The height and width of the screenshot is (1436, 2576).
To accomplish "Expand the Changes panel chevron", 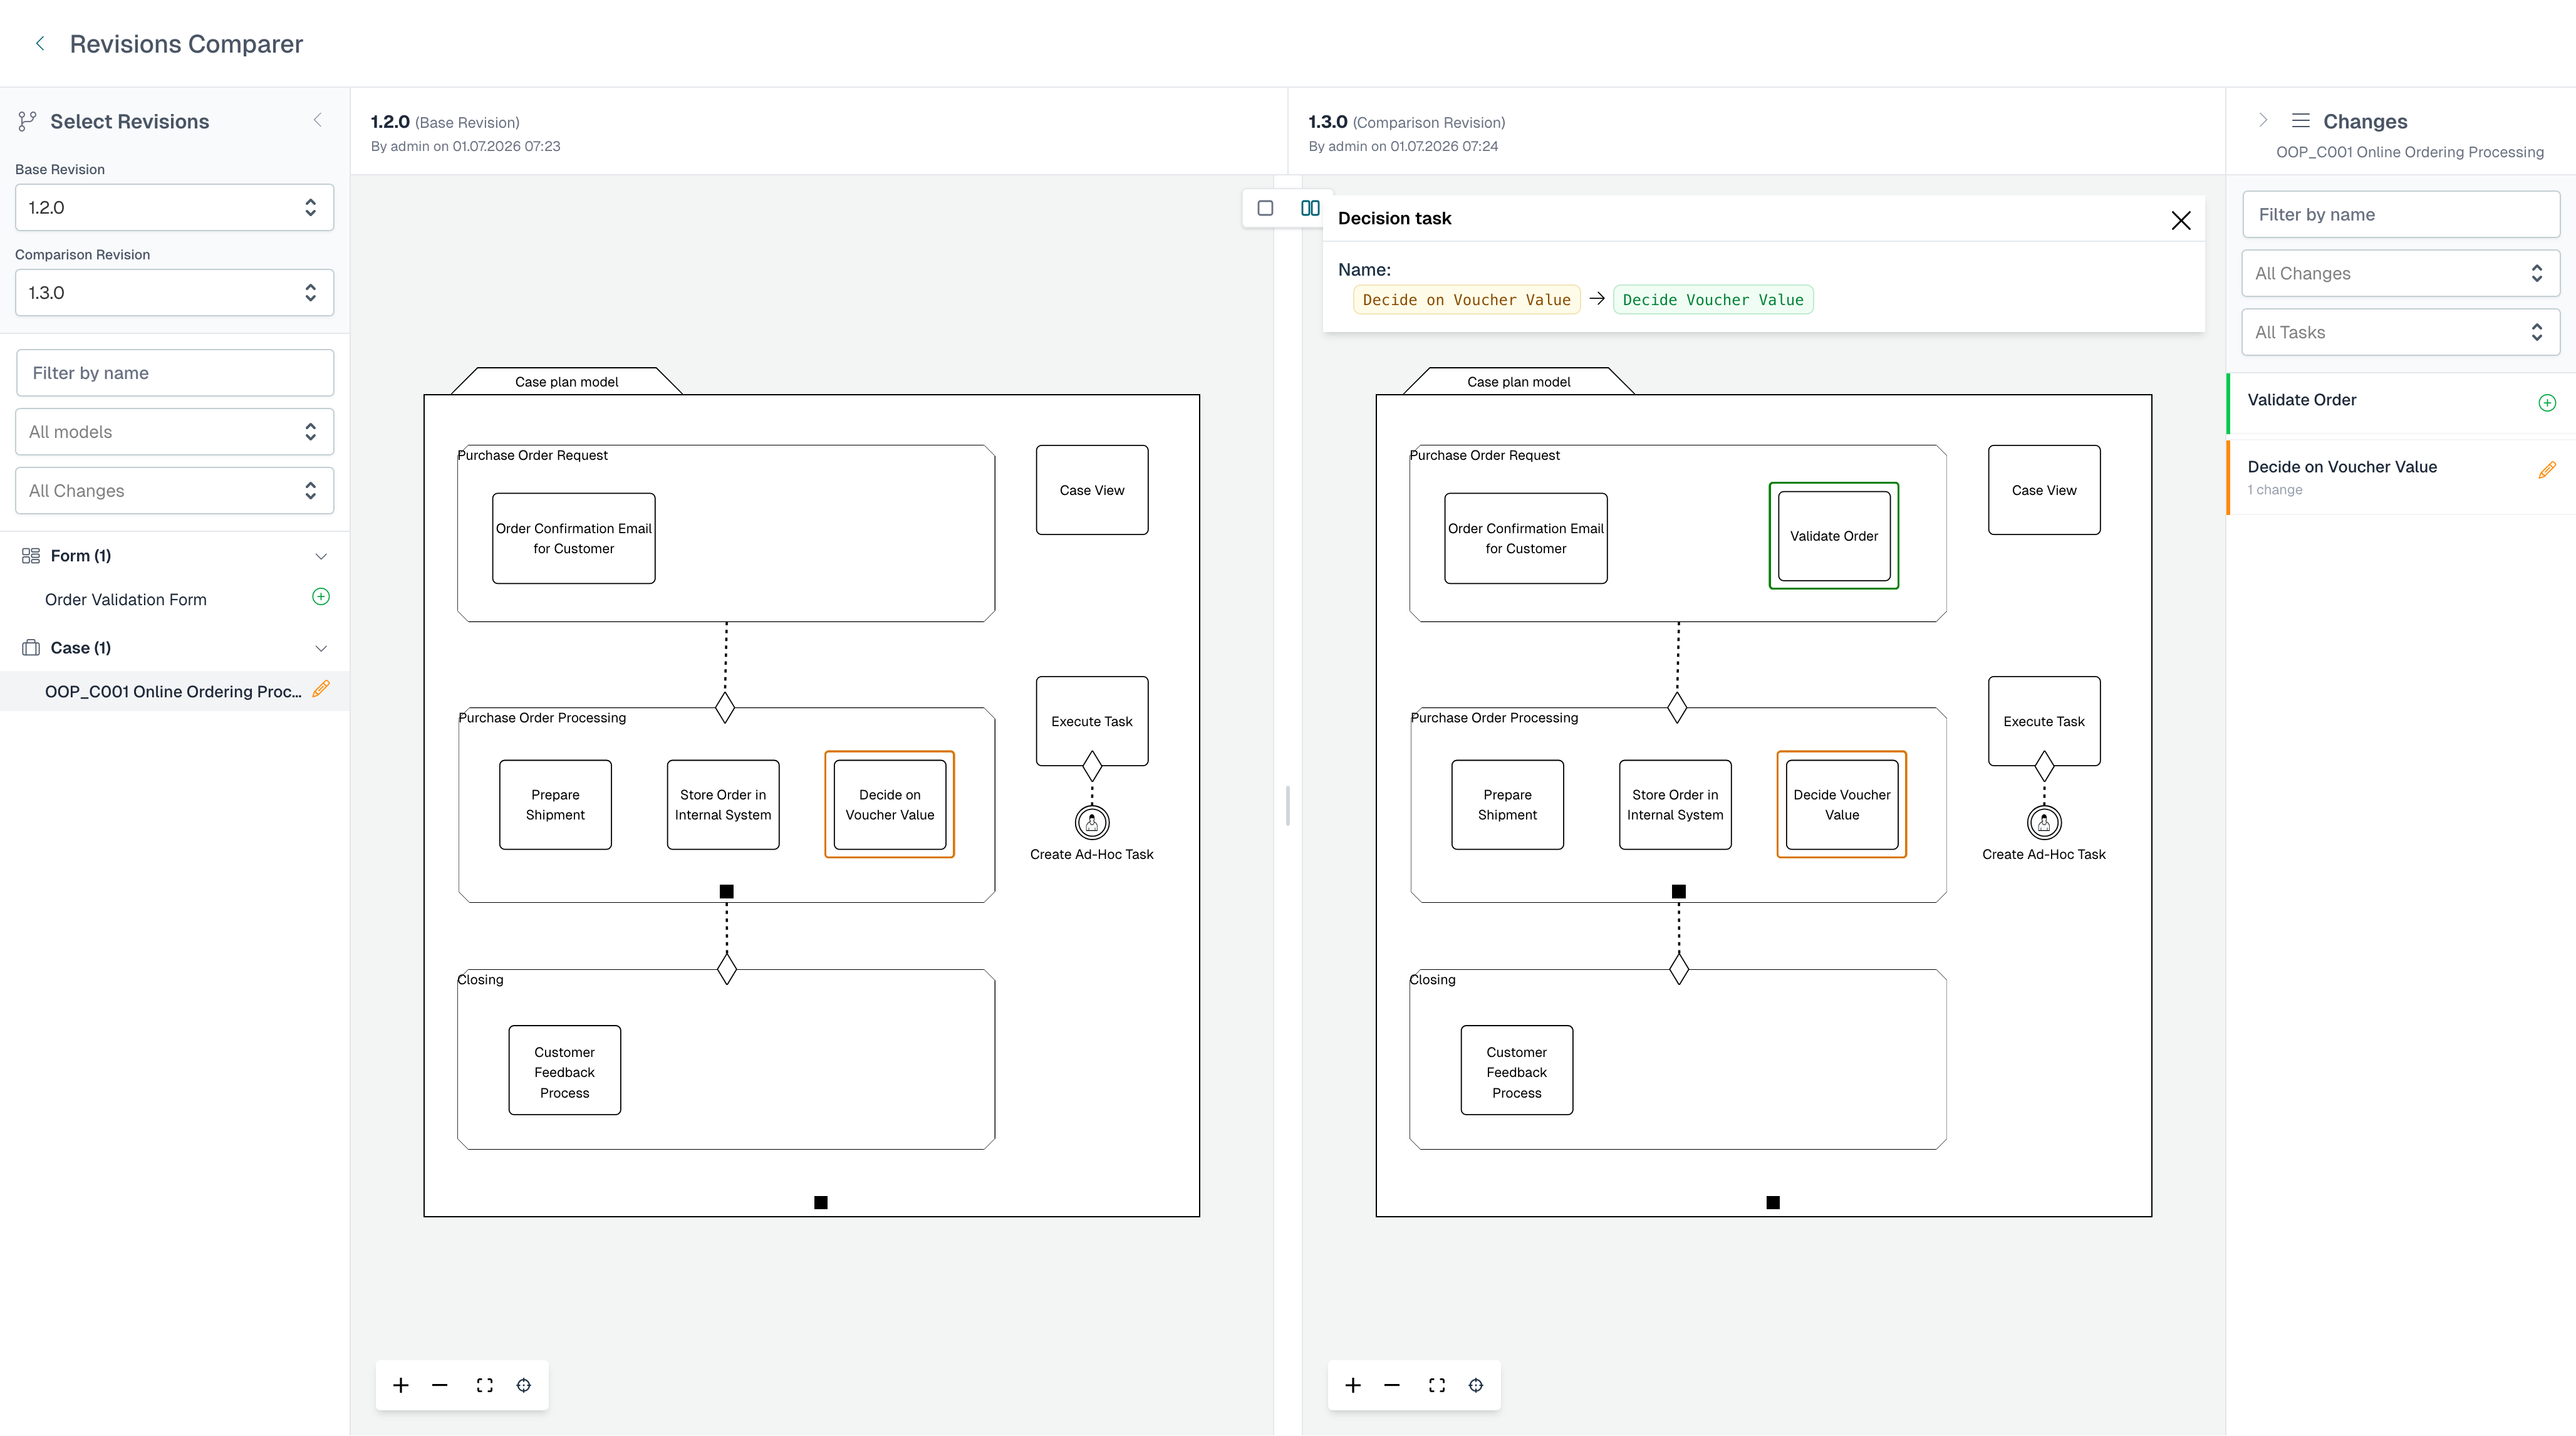I will point(2264,120).
